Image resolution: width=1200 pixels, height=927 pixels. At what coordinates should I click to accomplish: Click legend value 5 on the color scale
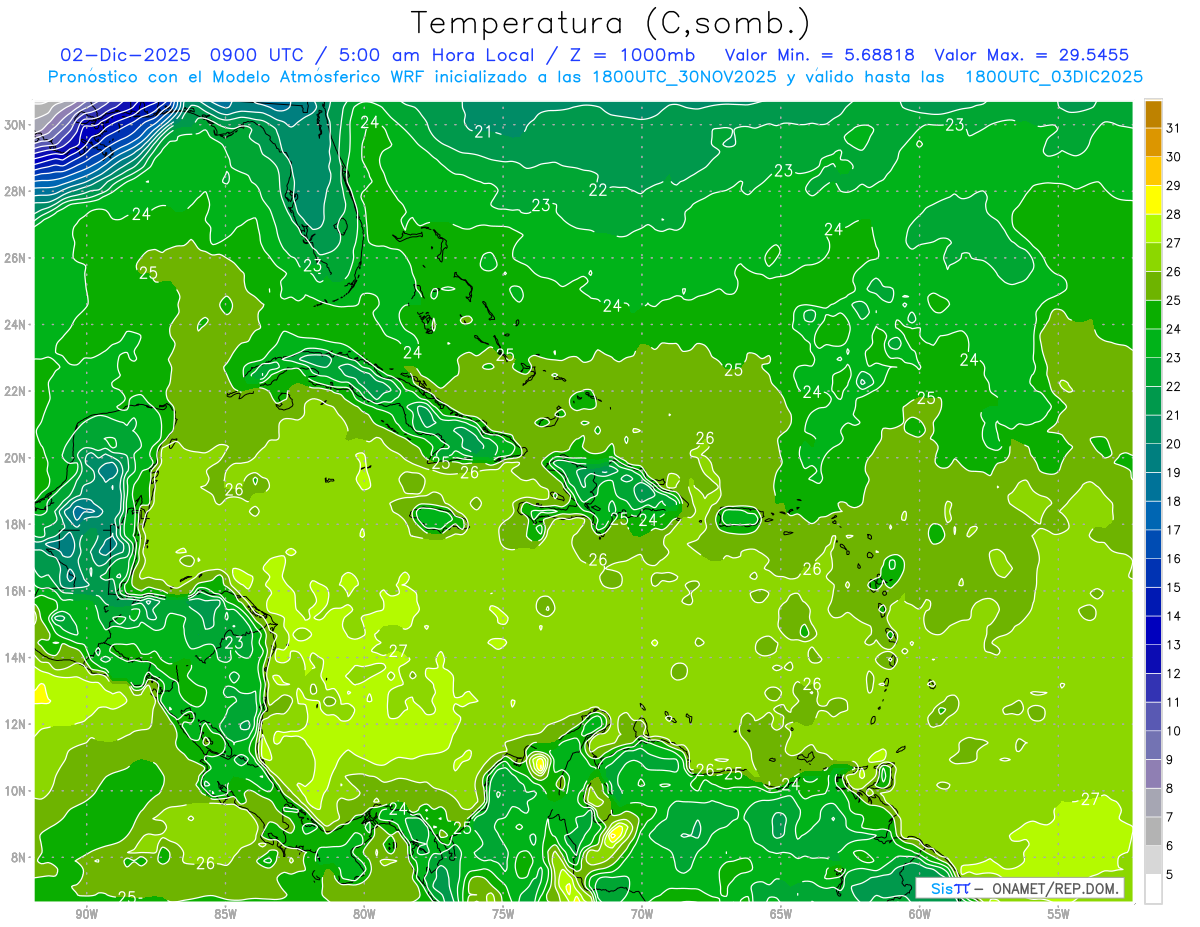point(1170,875)
